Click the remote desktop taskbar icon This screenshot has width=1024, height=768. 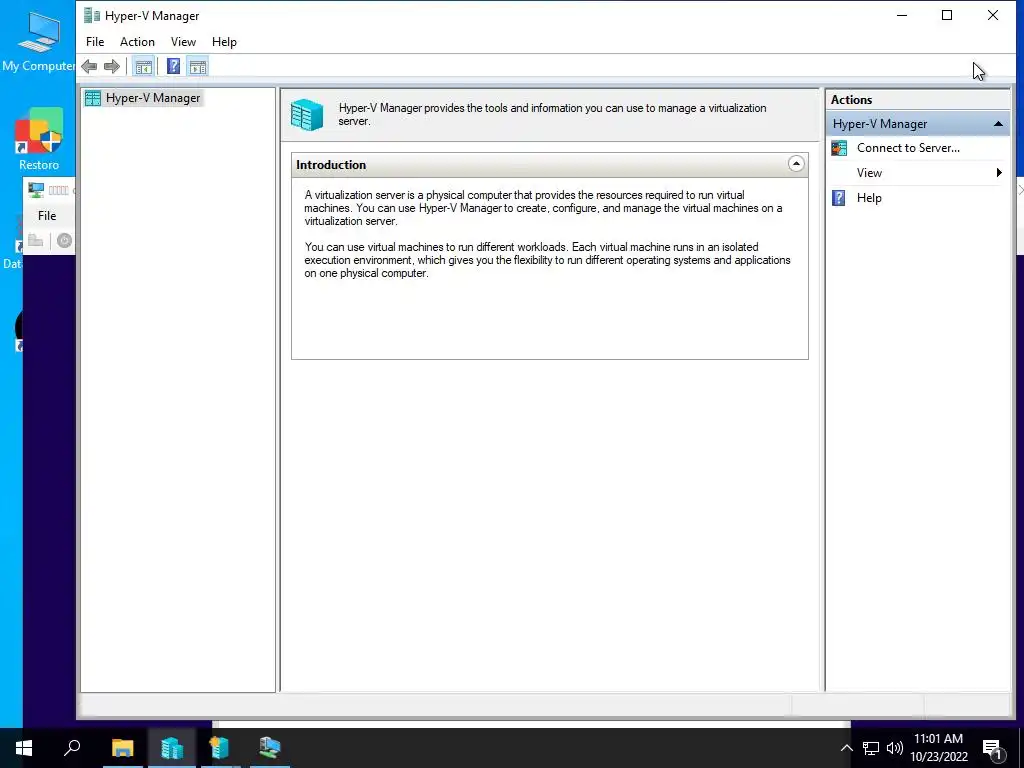point(269,748)
